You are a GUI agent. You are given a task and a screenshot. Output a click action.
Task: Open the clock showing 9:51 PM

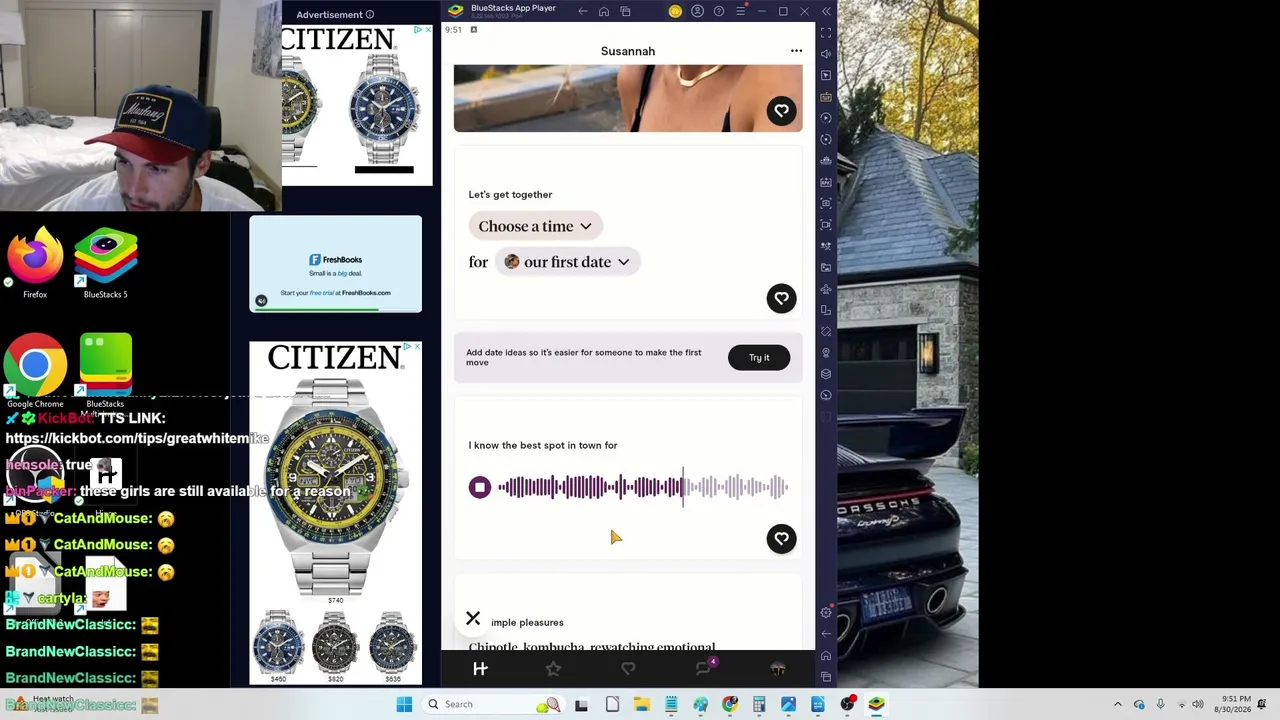pyautogui.click(x=1234, y=704)
